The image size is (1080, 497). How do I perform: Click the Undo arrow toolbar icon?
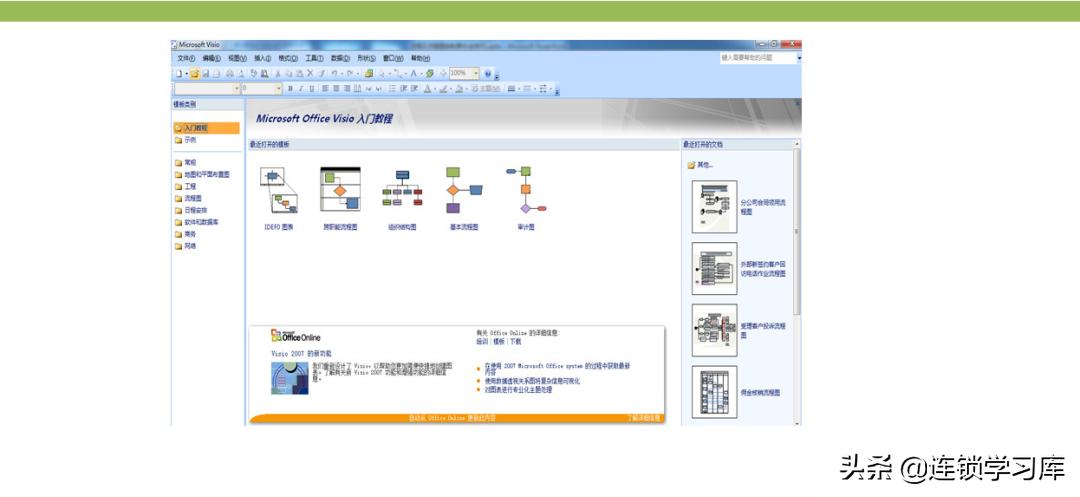click(x=335, y=74)
